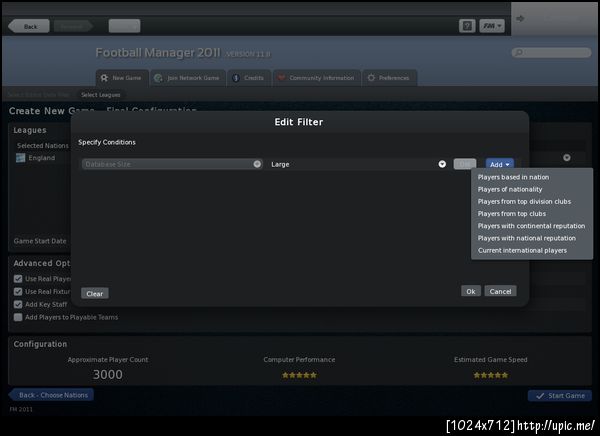600x436 pixels.
Task: Click the Estimated Game Speed stars
Action: (491, 375)
